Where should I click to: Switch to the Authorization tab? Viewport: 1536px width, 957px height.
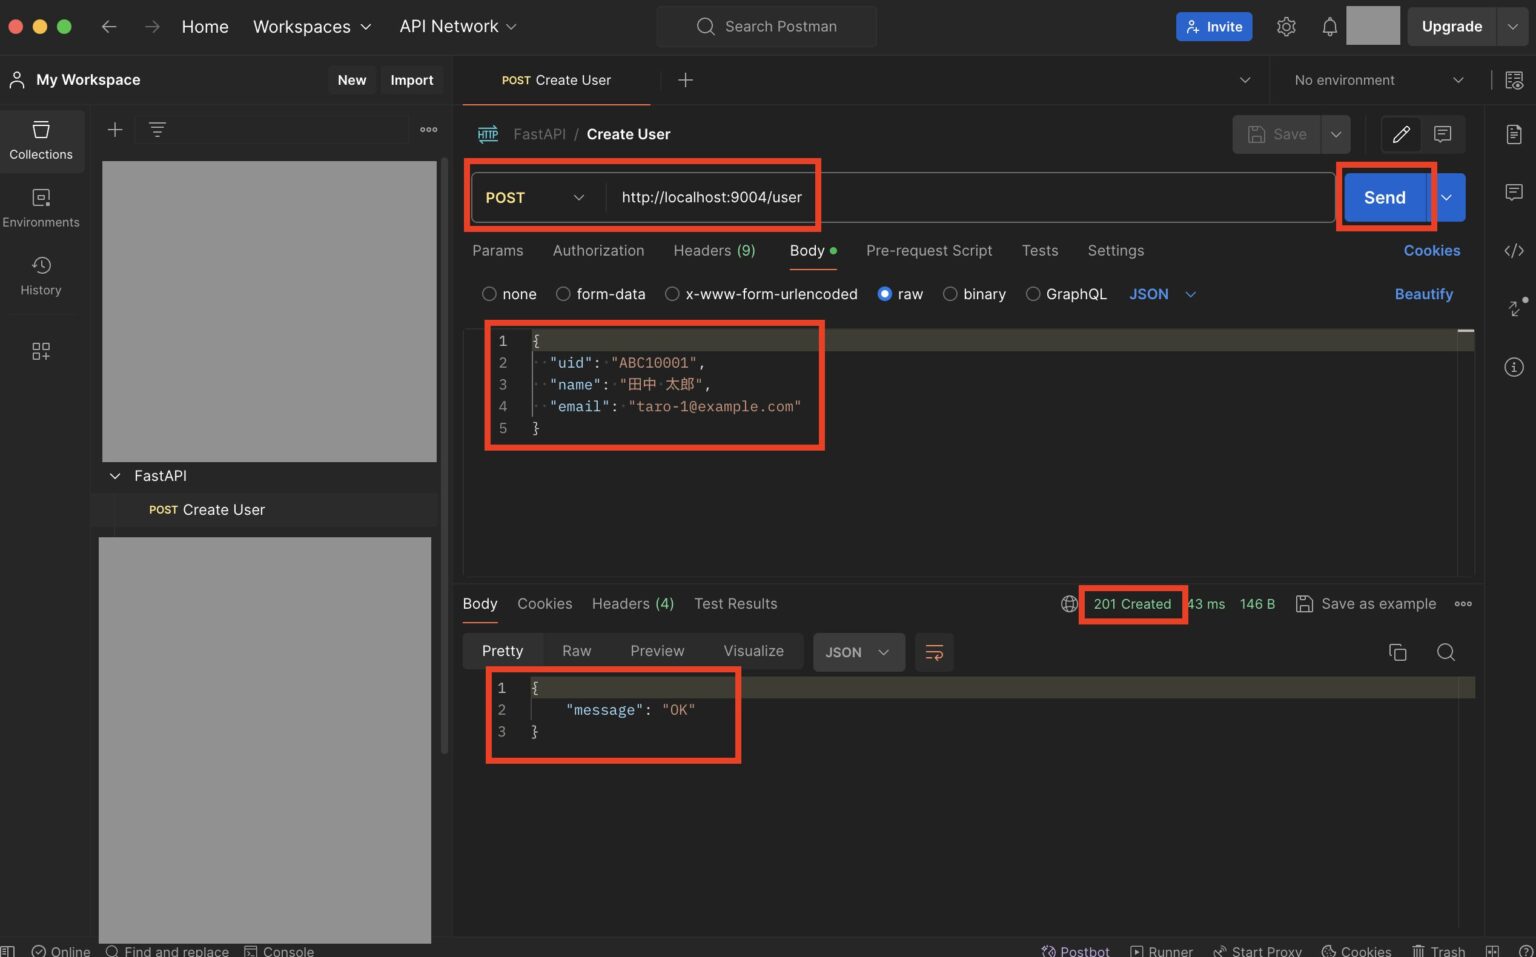pyautogui.click(x=598, y=251)
